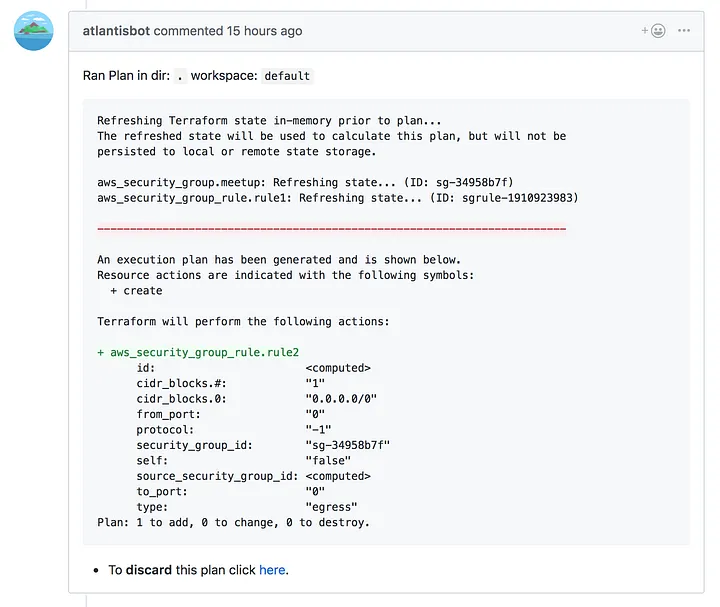The height and width of the screenshot is (607, 720).
Task: Click the 'source_security_group_id:' attribute label
Action: pyautogui.click(x=217, y=476)
